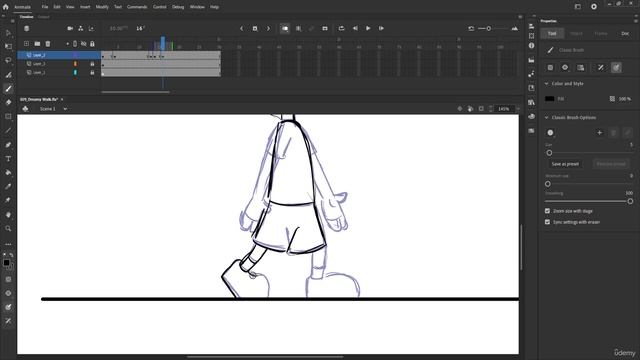The height and width of the screenshot is (360, 640).
Task: Switch to the Doc properties tab
Action: coord(625,33)
